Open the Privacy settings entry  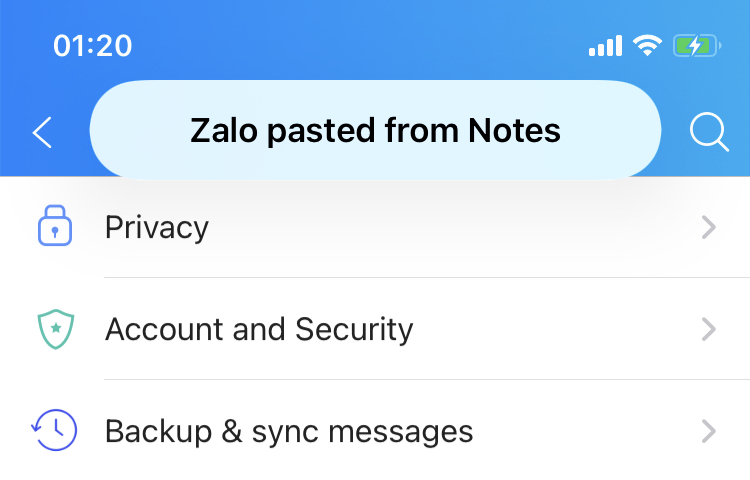375,227
